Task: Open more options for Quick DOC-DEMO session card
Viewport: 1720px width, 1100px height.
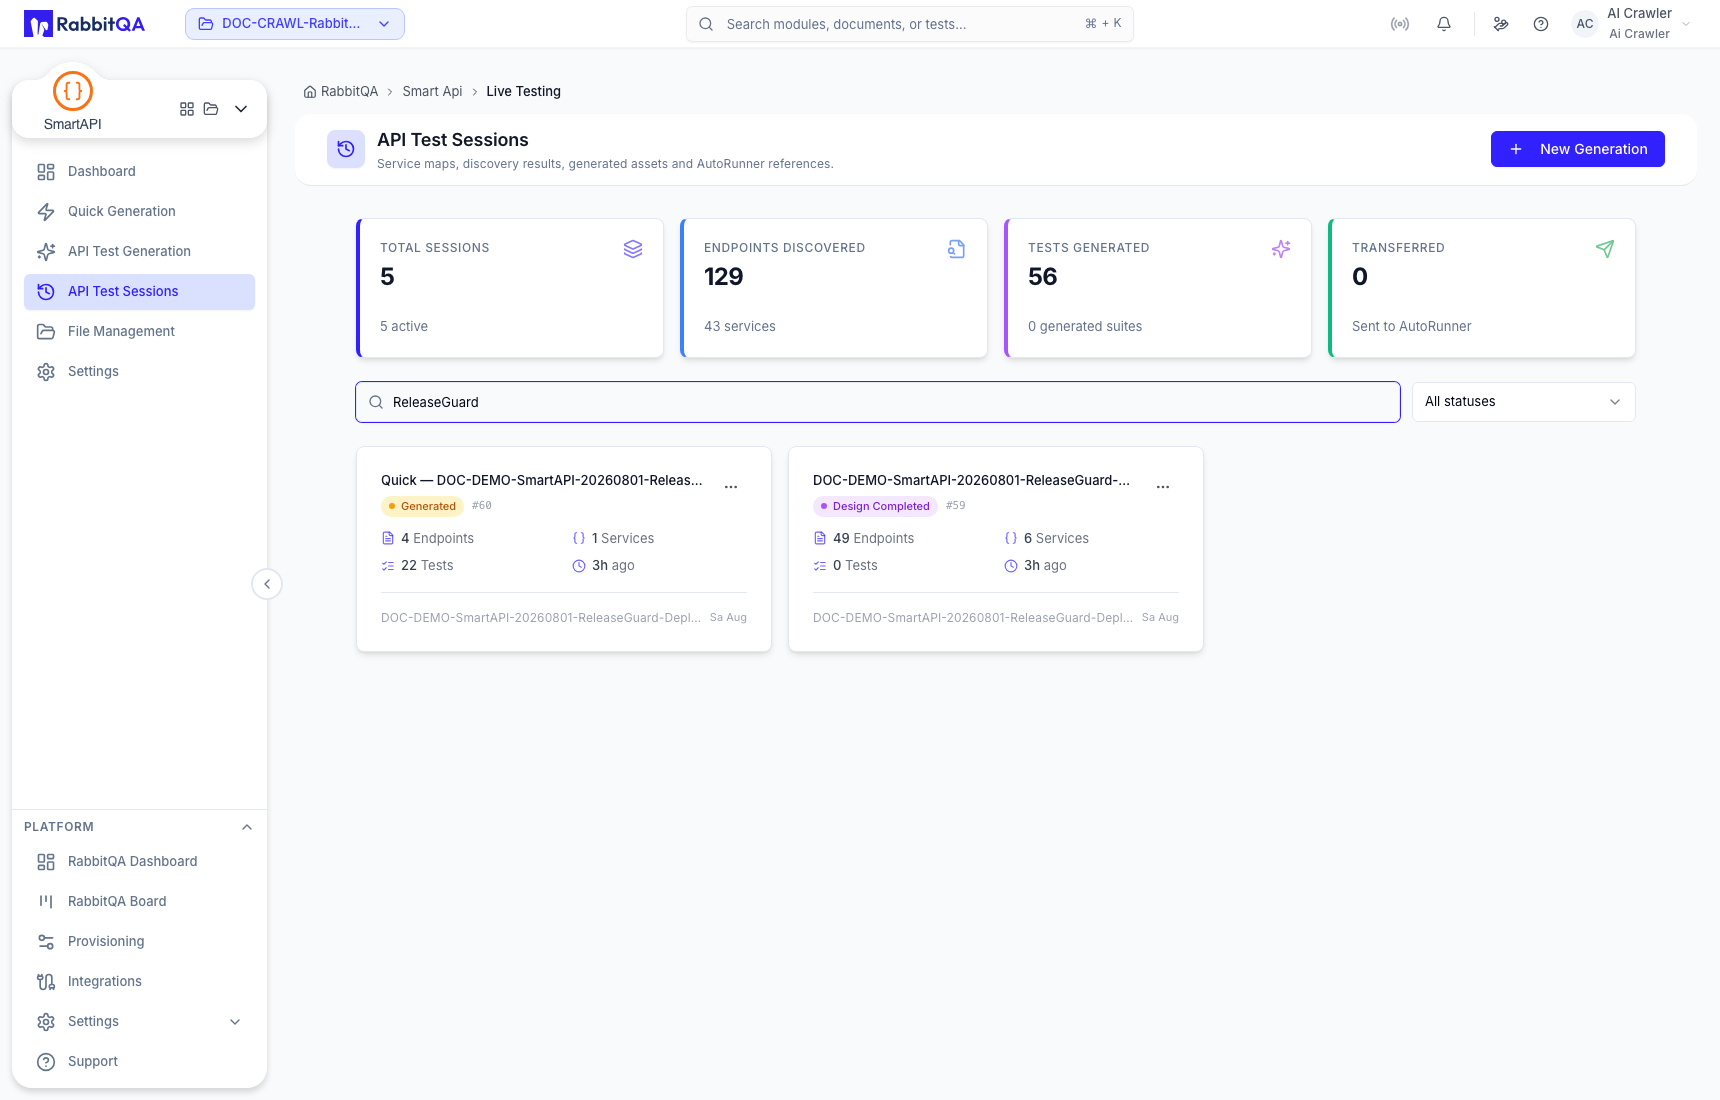Action: click(731, 487)
